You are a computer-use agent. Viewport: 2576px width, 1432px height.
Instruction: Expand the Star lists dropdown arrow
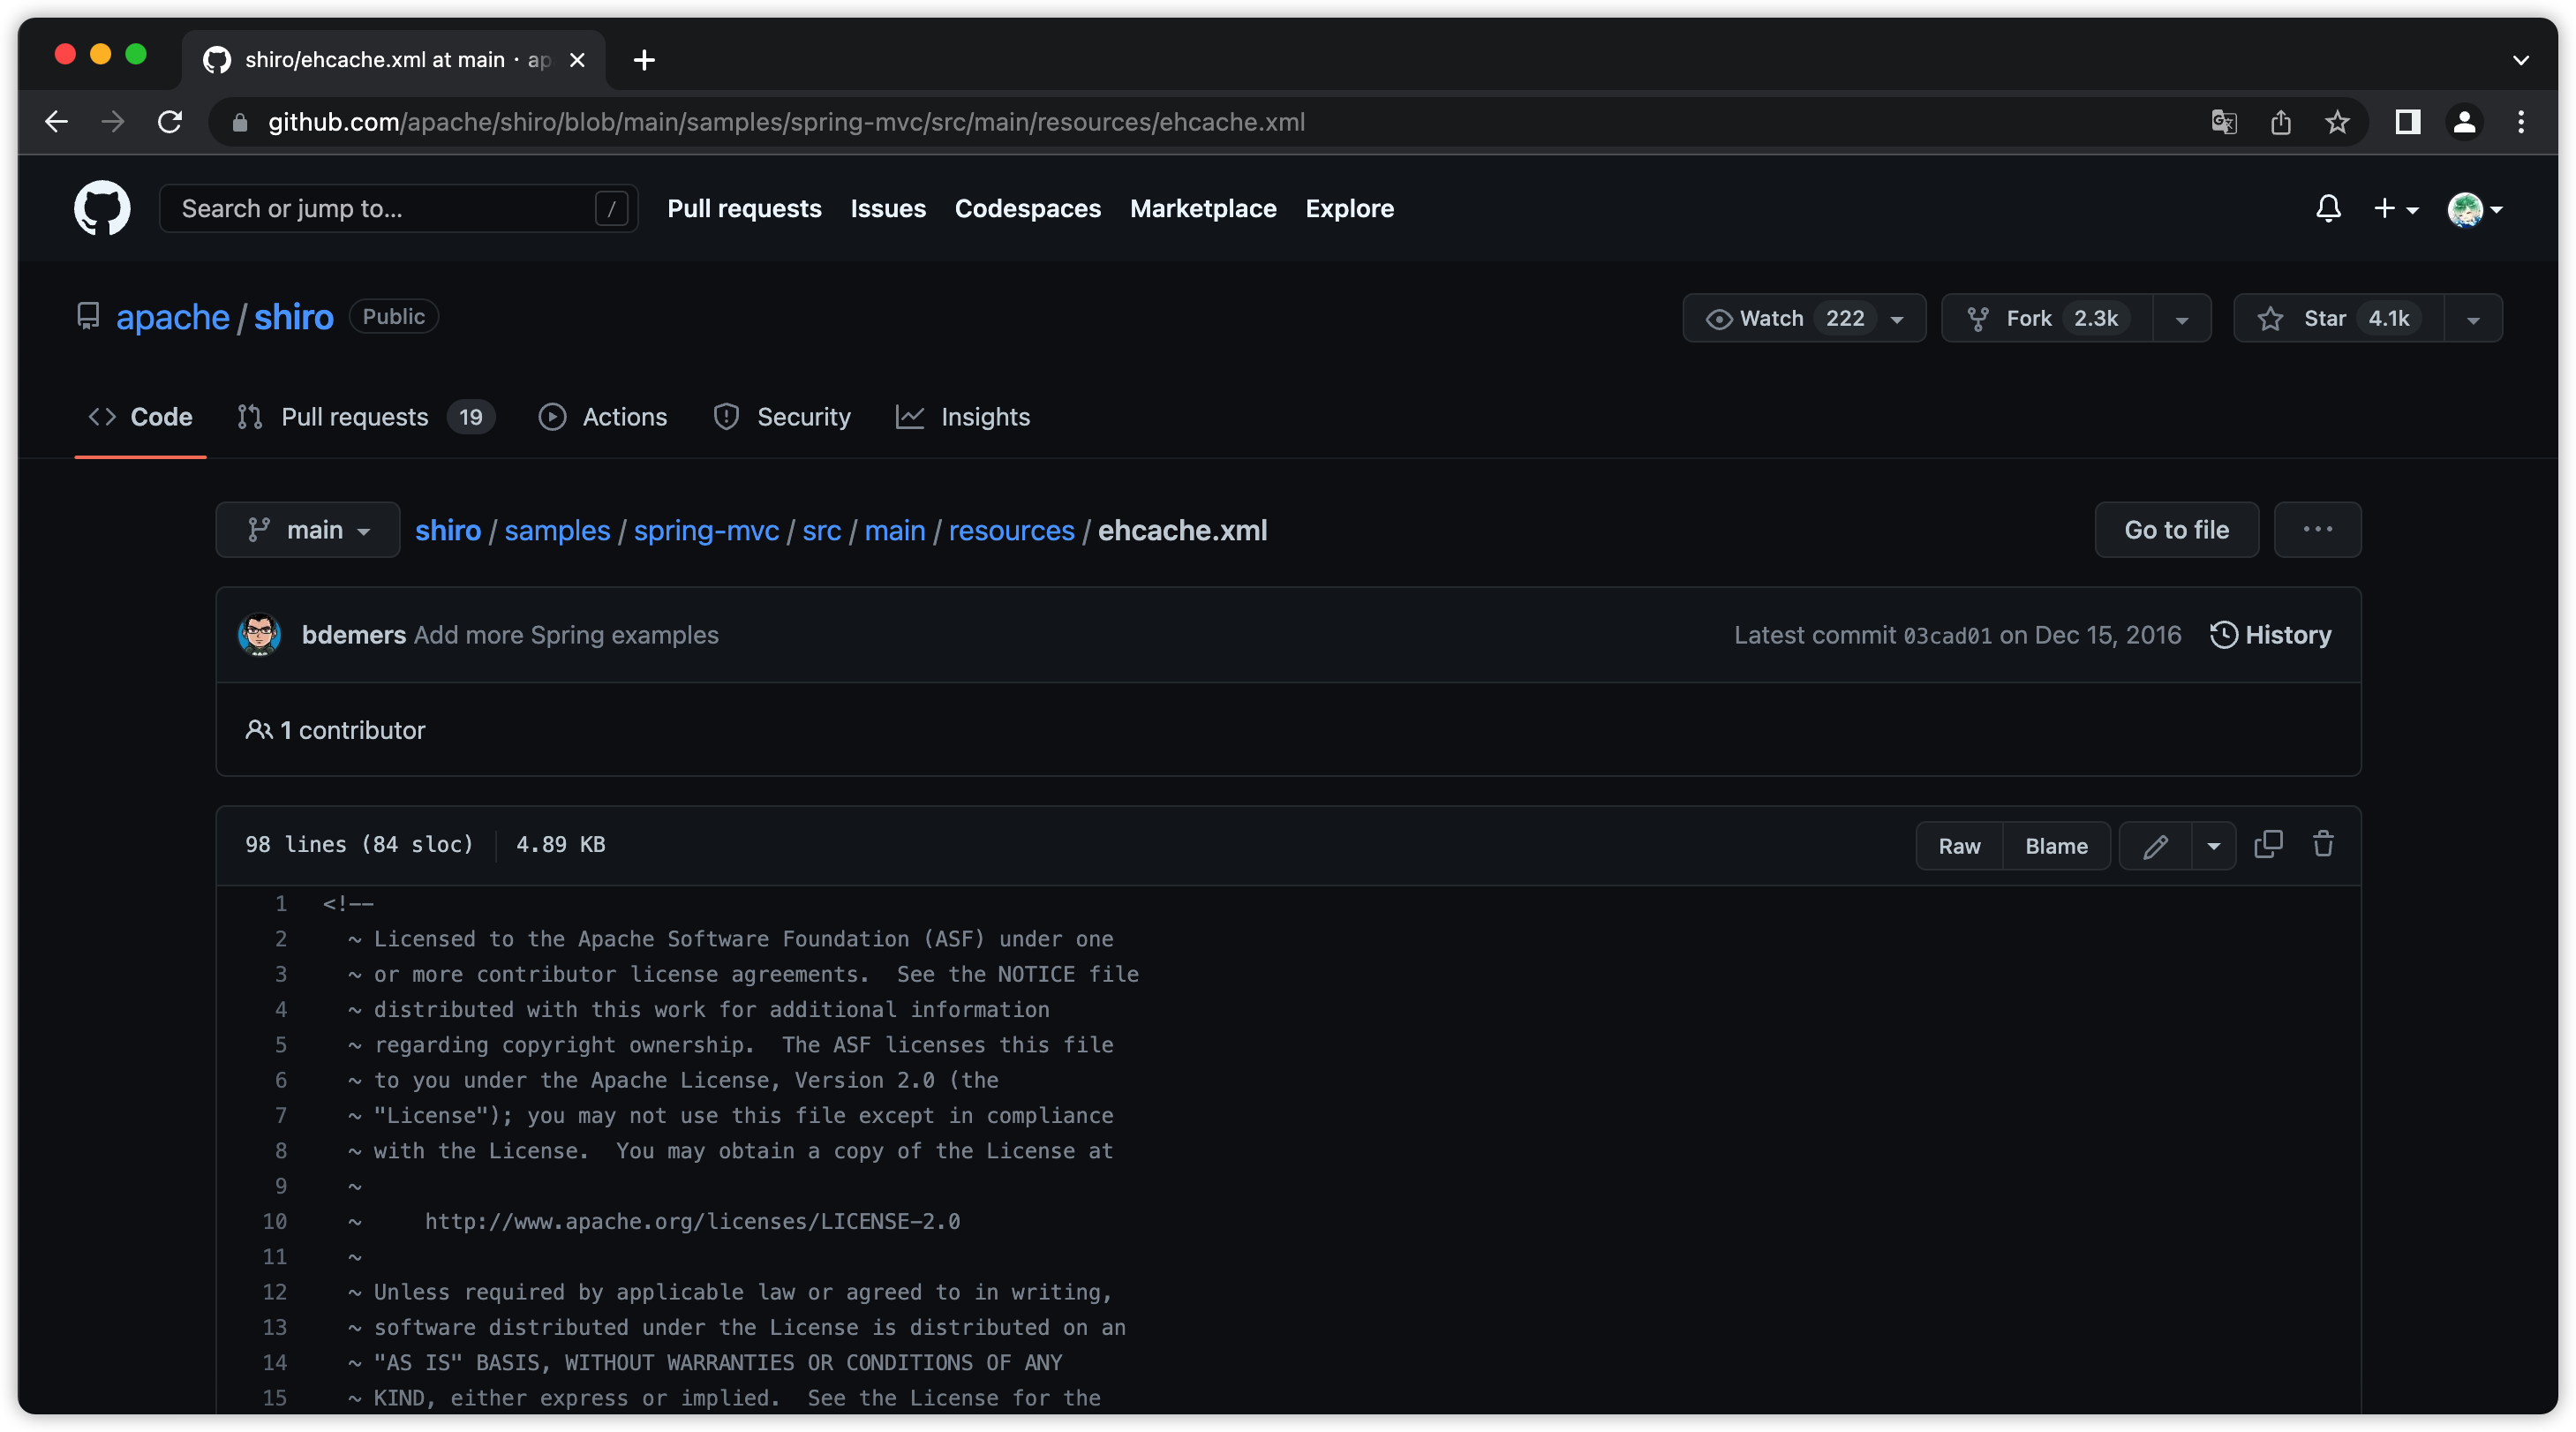[2473, 319]
